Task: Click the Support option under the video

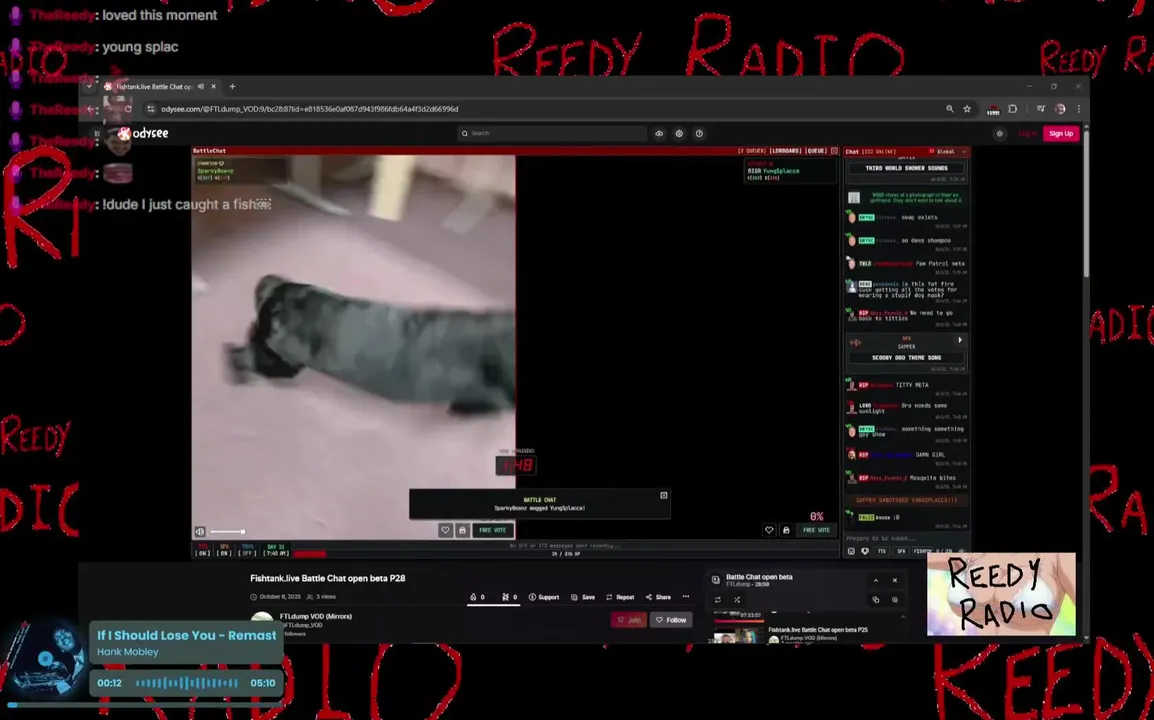Action: pos(544,597)
